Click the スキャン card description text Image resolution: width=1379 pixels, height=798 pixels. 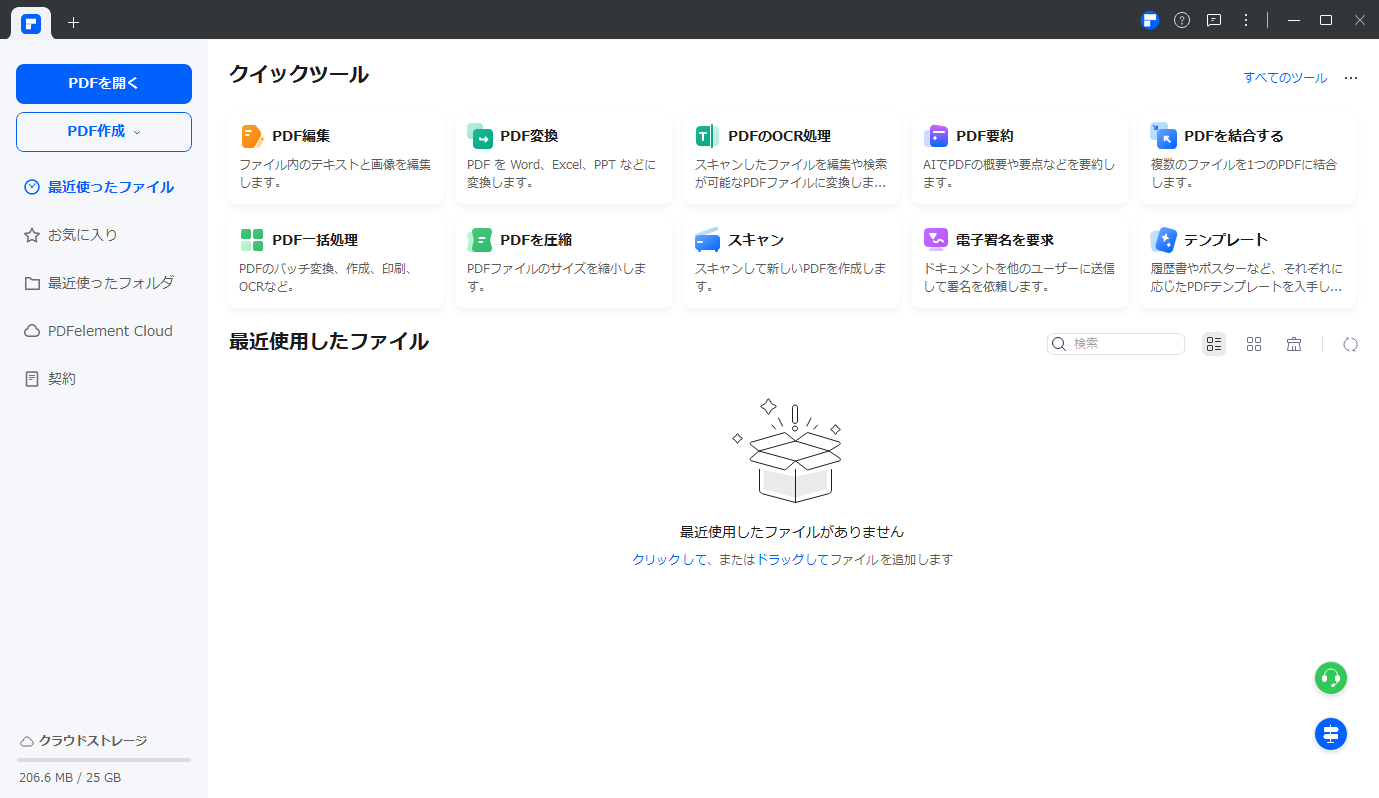pyautogui.click(x=791, y=277)
